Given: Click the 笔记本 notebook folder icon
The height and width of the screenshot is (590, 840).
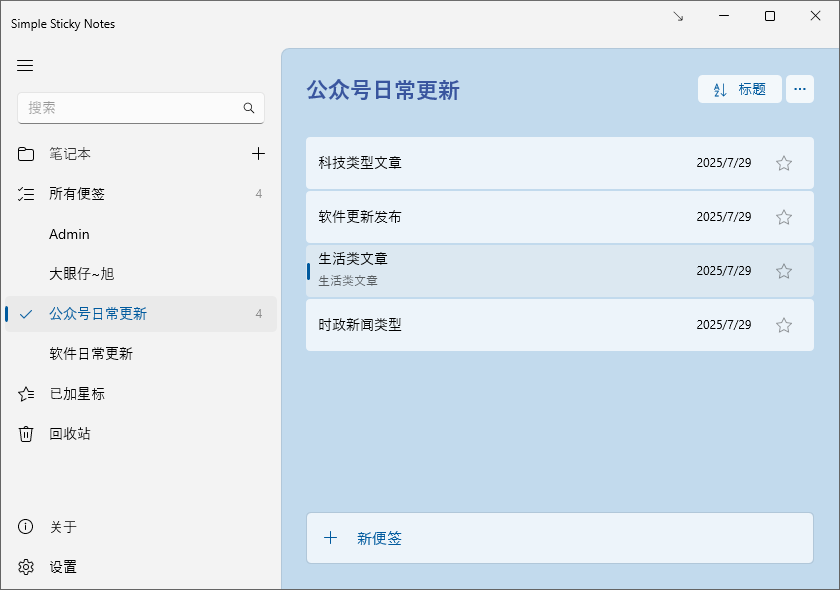Looking at the screenshot, I should 26,154.
